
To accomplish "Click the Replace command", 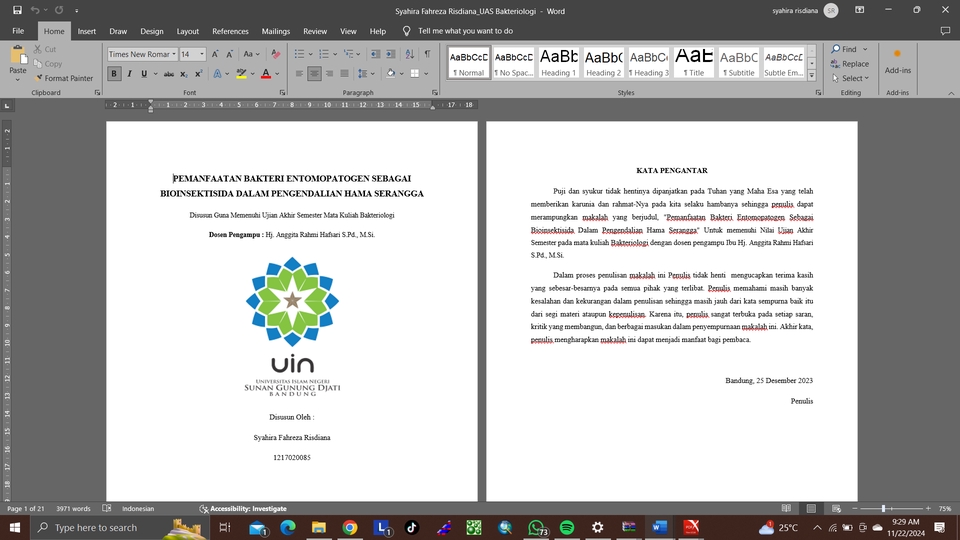I will tap(850, 64).
